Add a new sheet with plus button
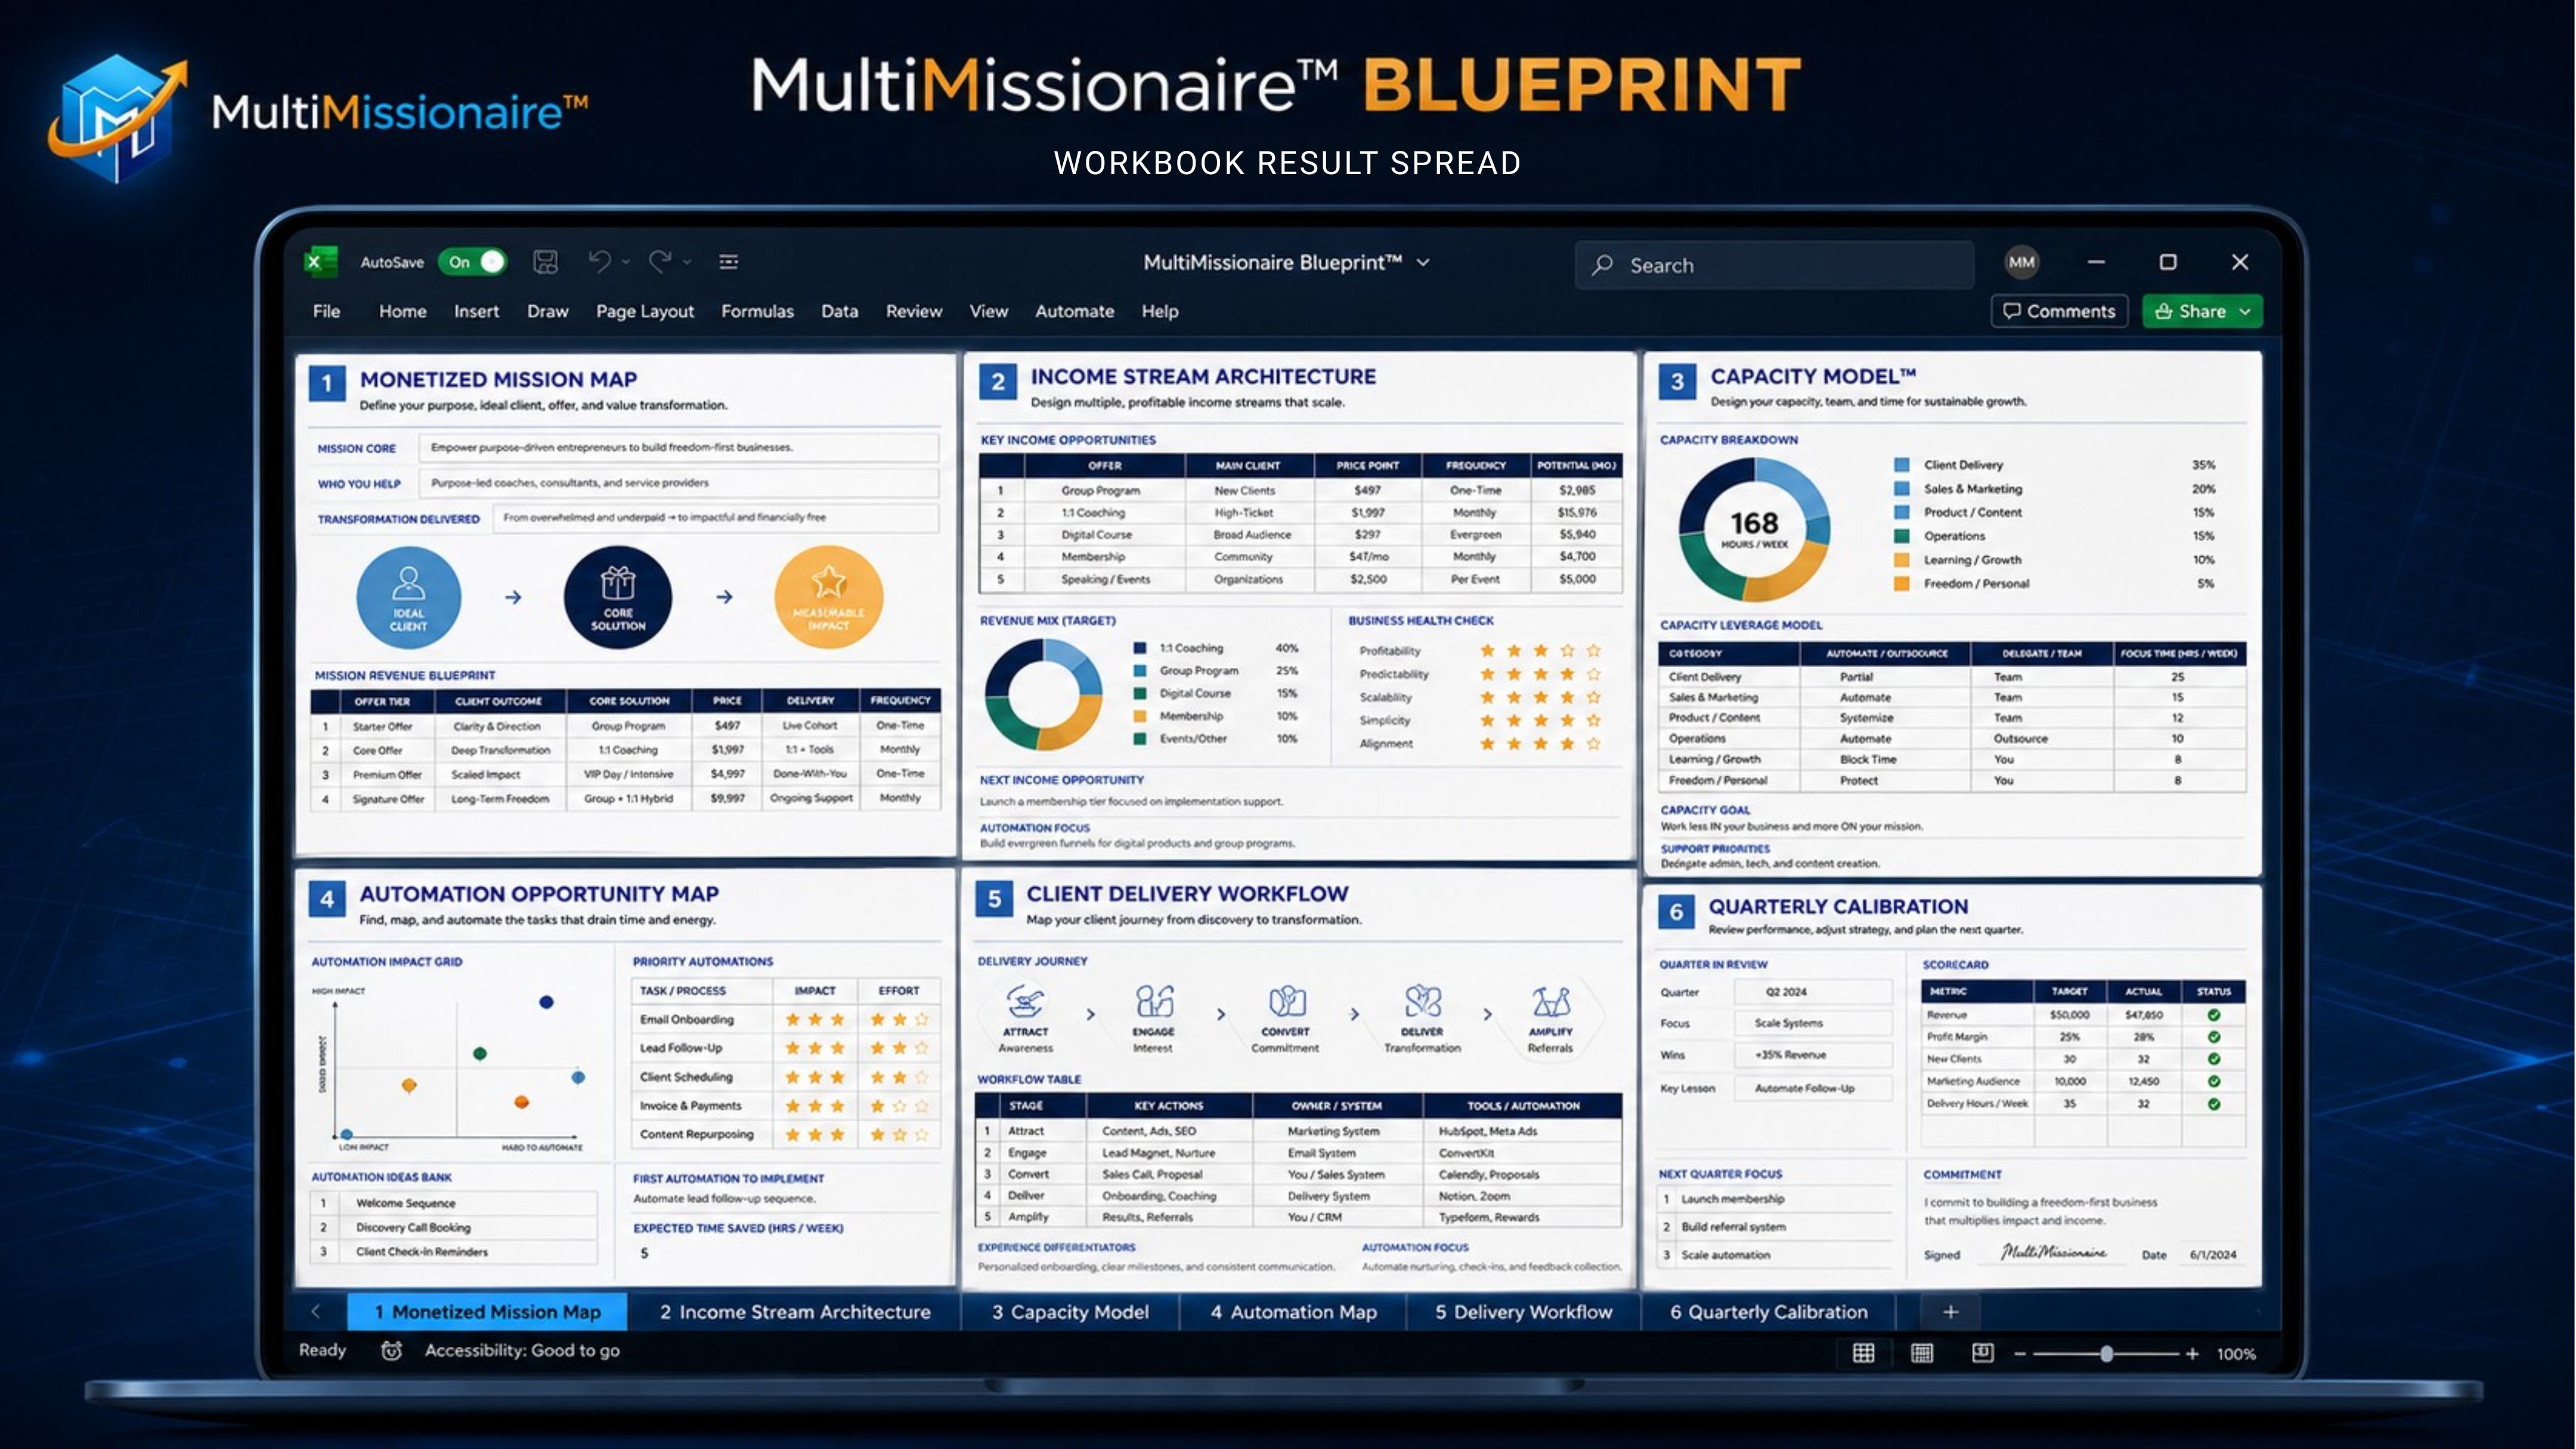 point(1950,1312)
